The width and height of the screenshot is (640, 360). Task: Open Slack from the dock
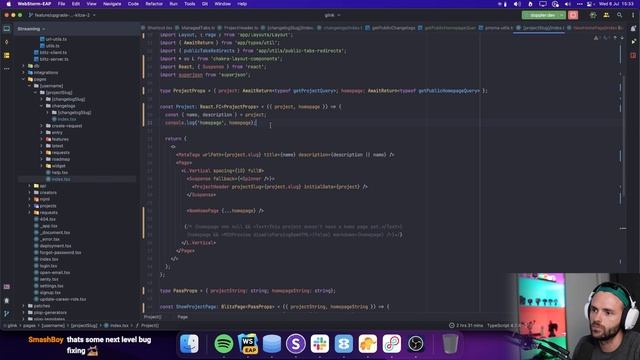[320, 344]
